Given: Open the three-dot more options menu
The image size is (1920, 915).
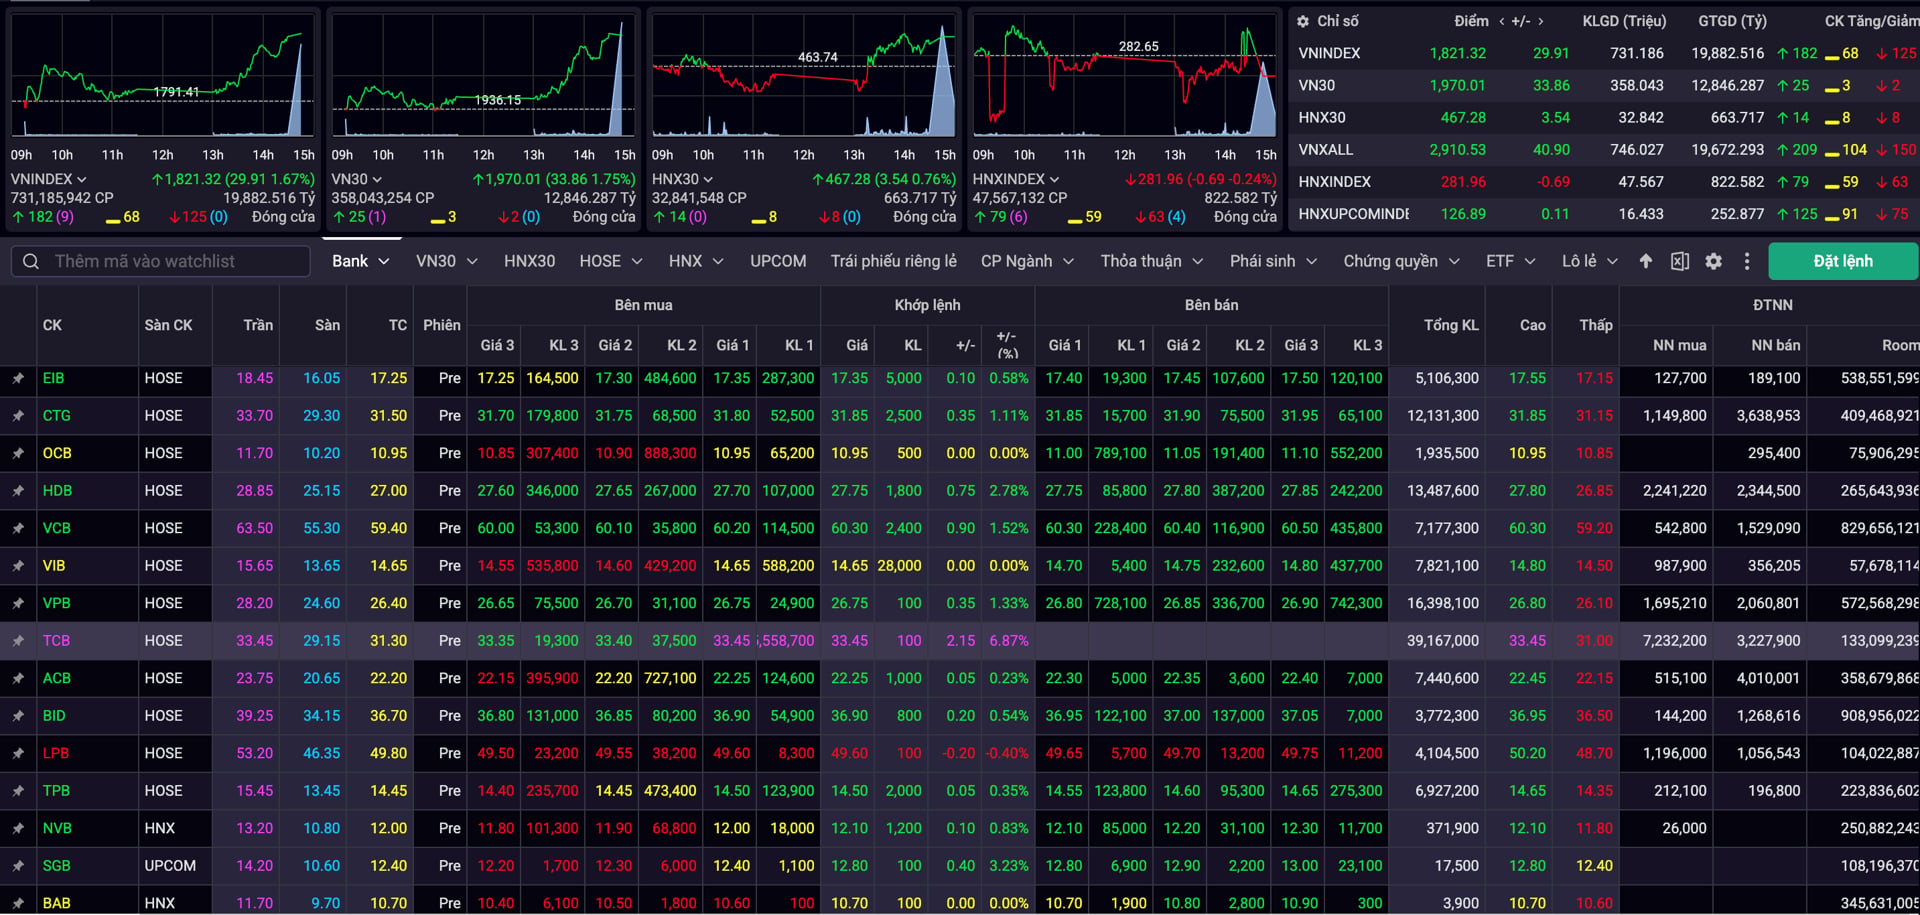Looking at the screenshot, I should point(1747,261).
